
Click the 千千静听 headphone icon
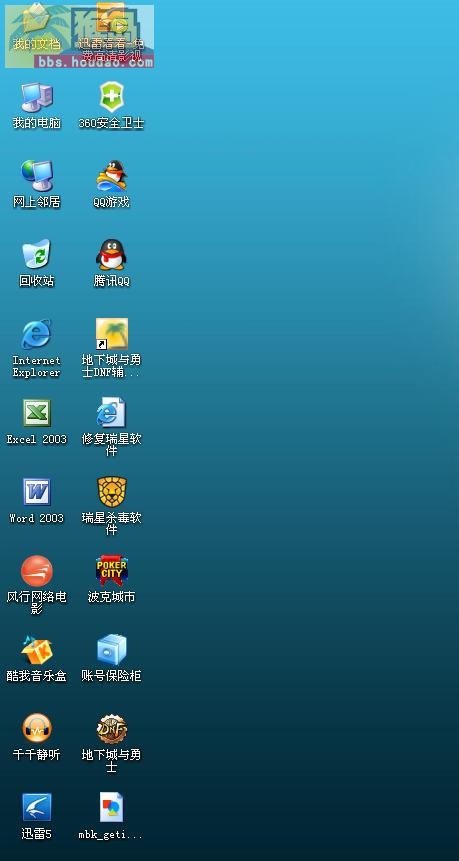(37, 729)
